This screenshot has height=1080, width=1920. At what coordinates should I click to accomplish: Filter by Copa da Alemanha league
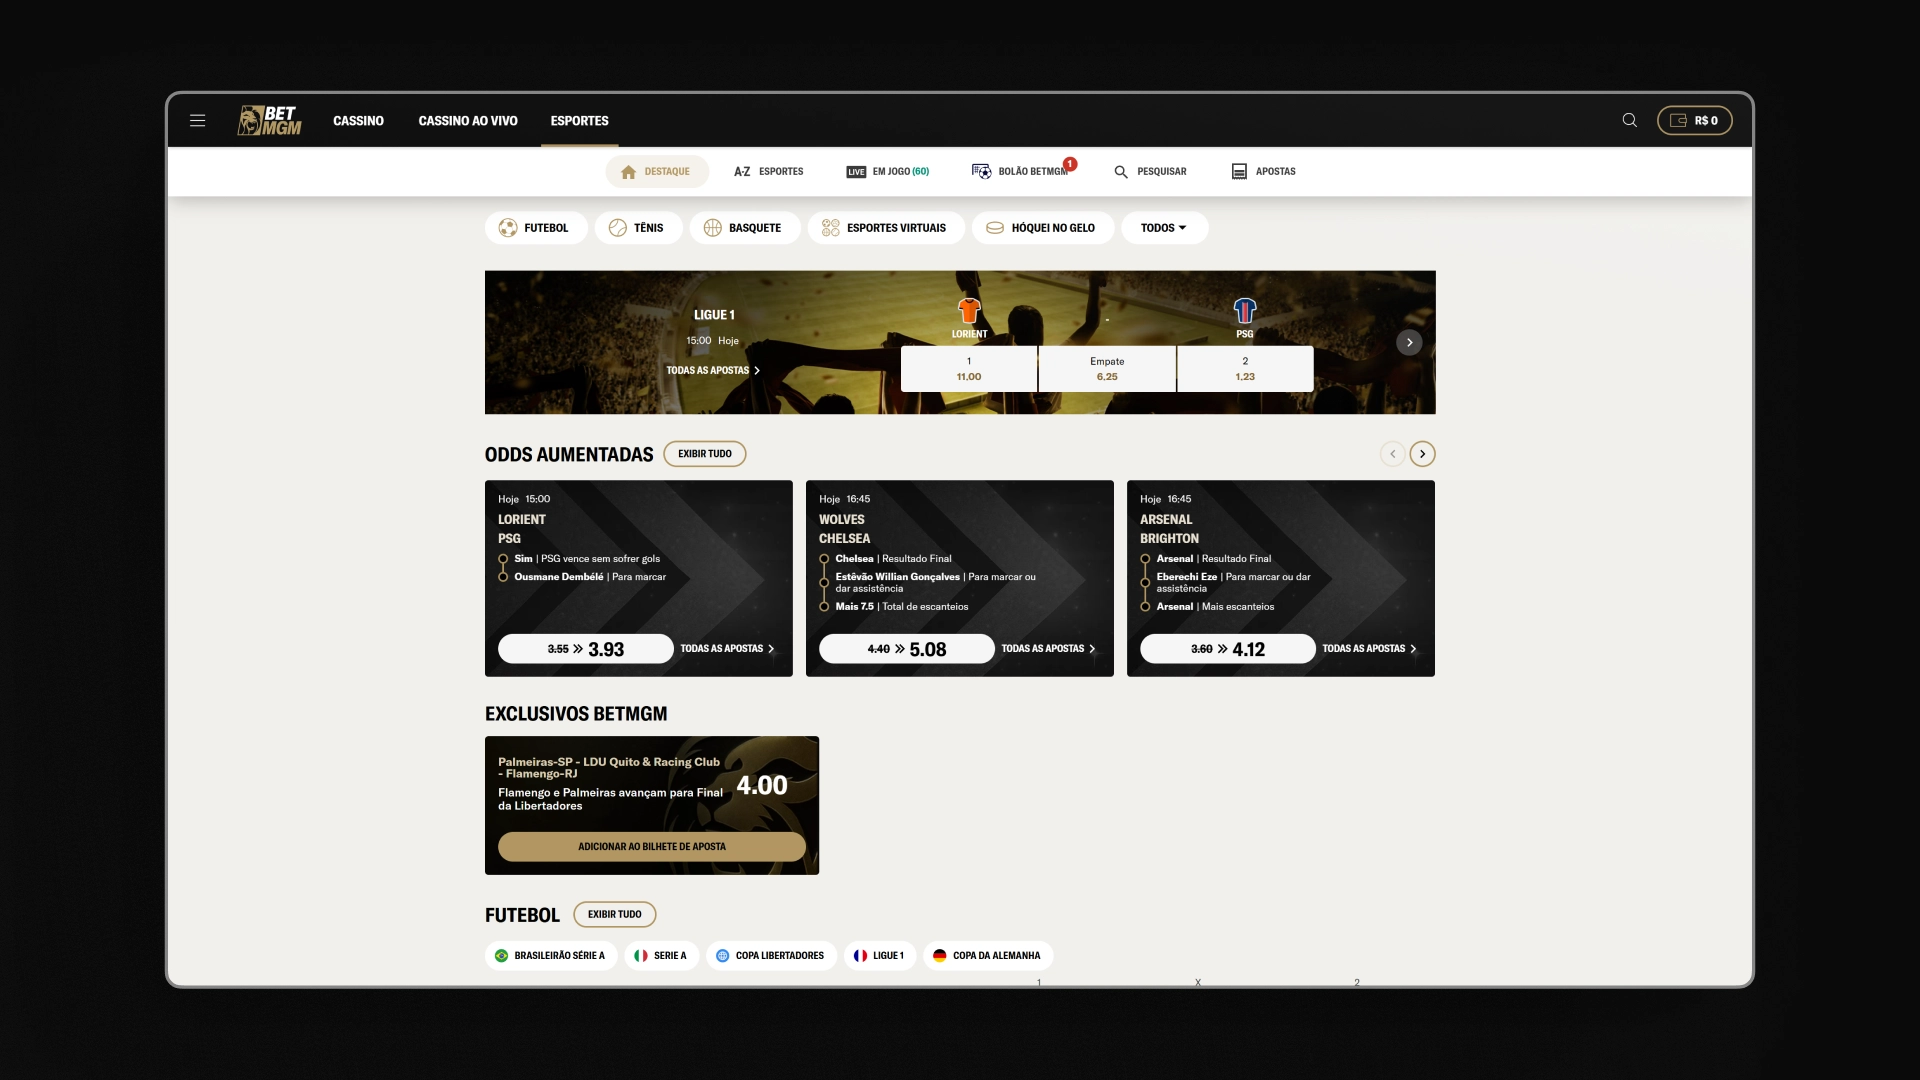[x=986, y=956]
